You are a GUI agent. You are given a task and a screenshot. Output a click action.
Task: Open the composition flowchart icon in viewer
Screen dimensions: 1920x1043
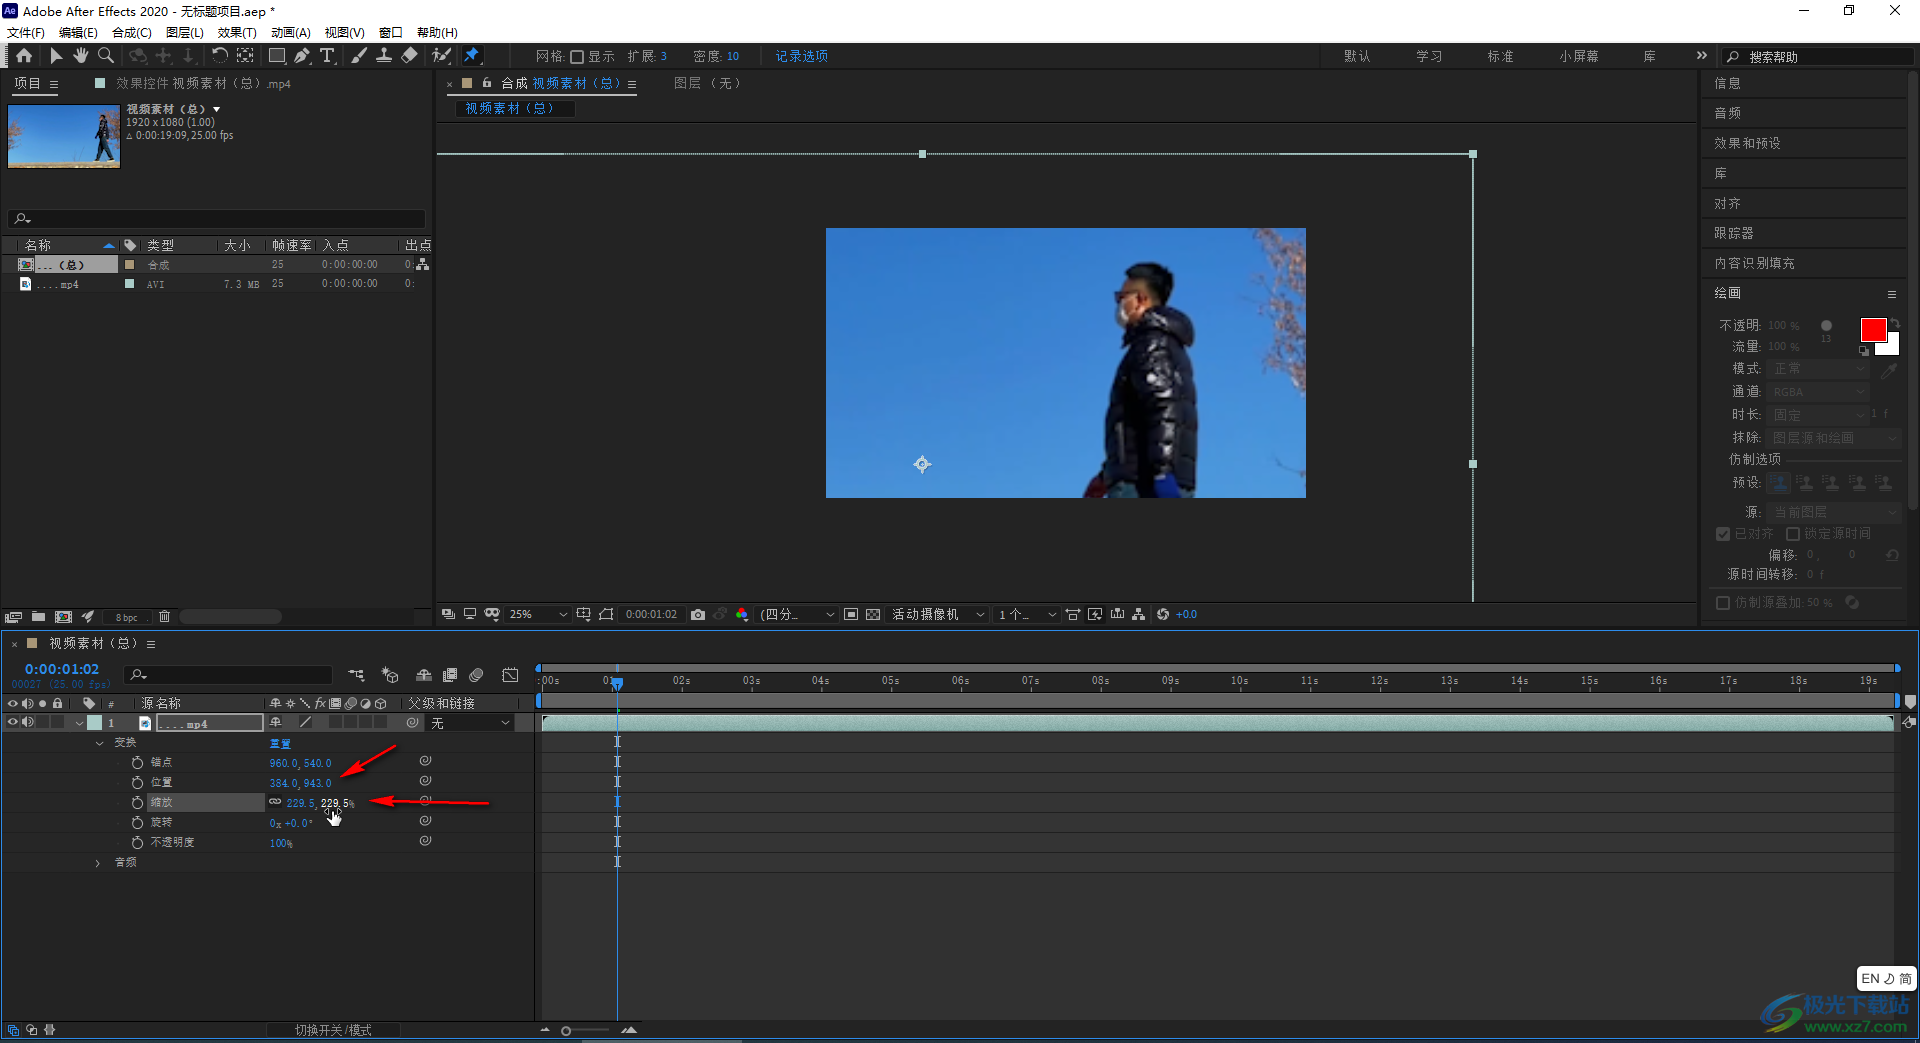click(1139, 614)
